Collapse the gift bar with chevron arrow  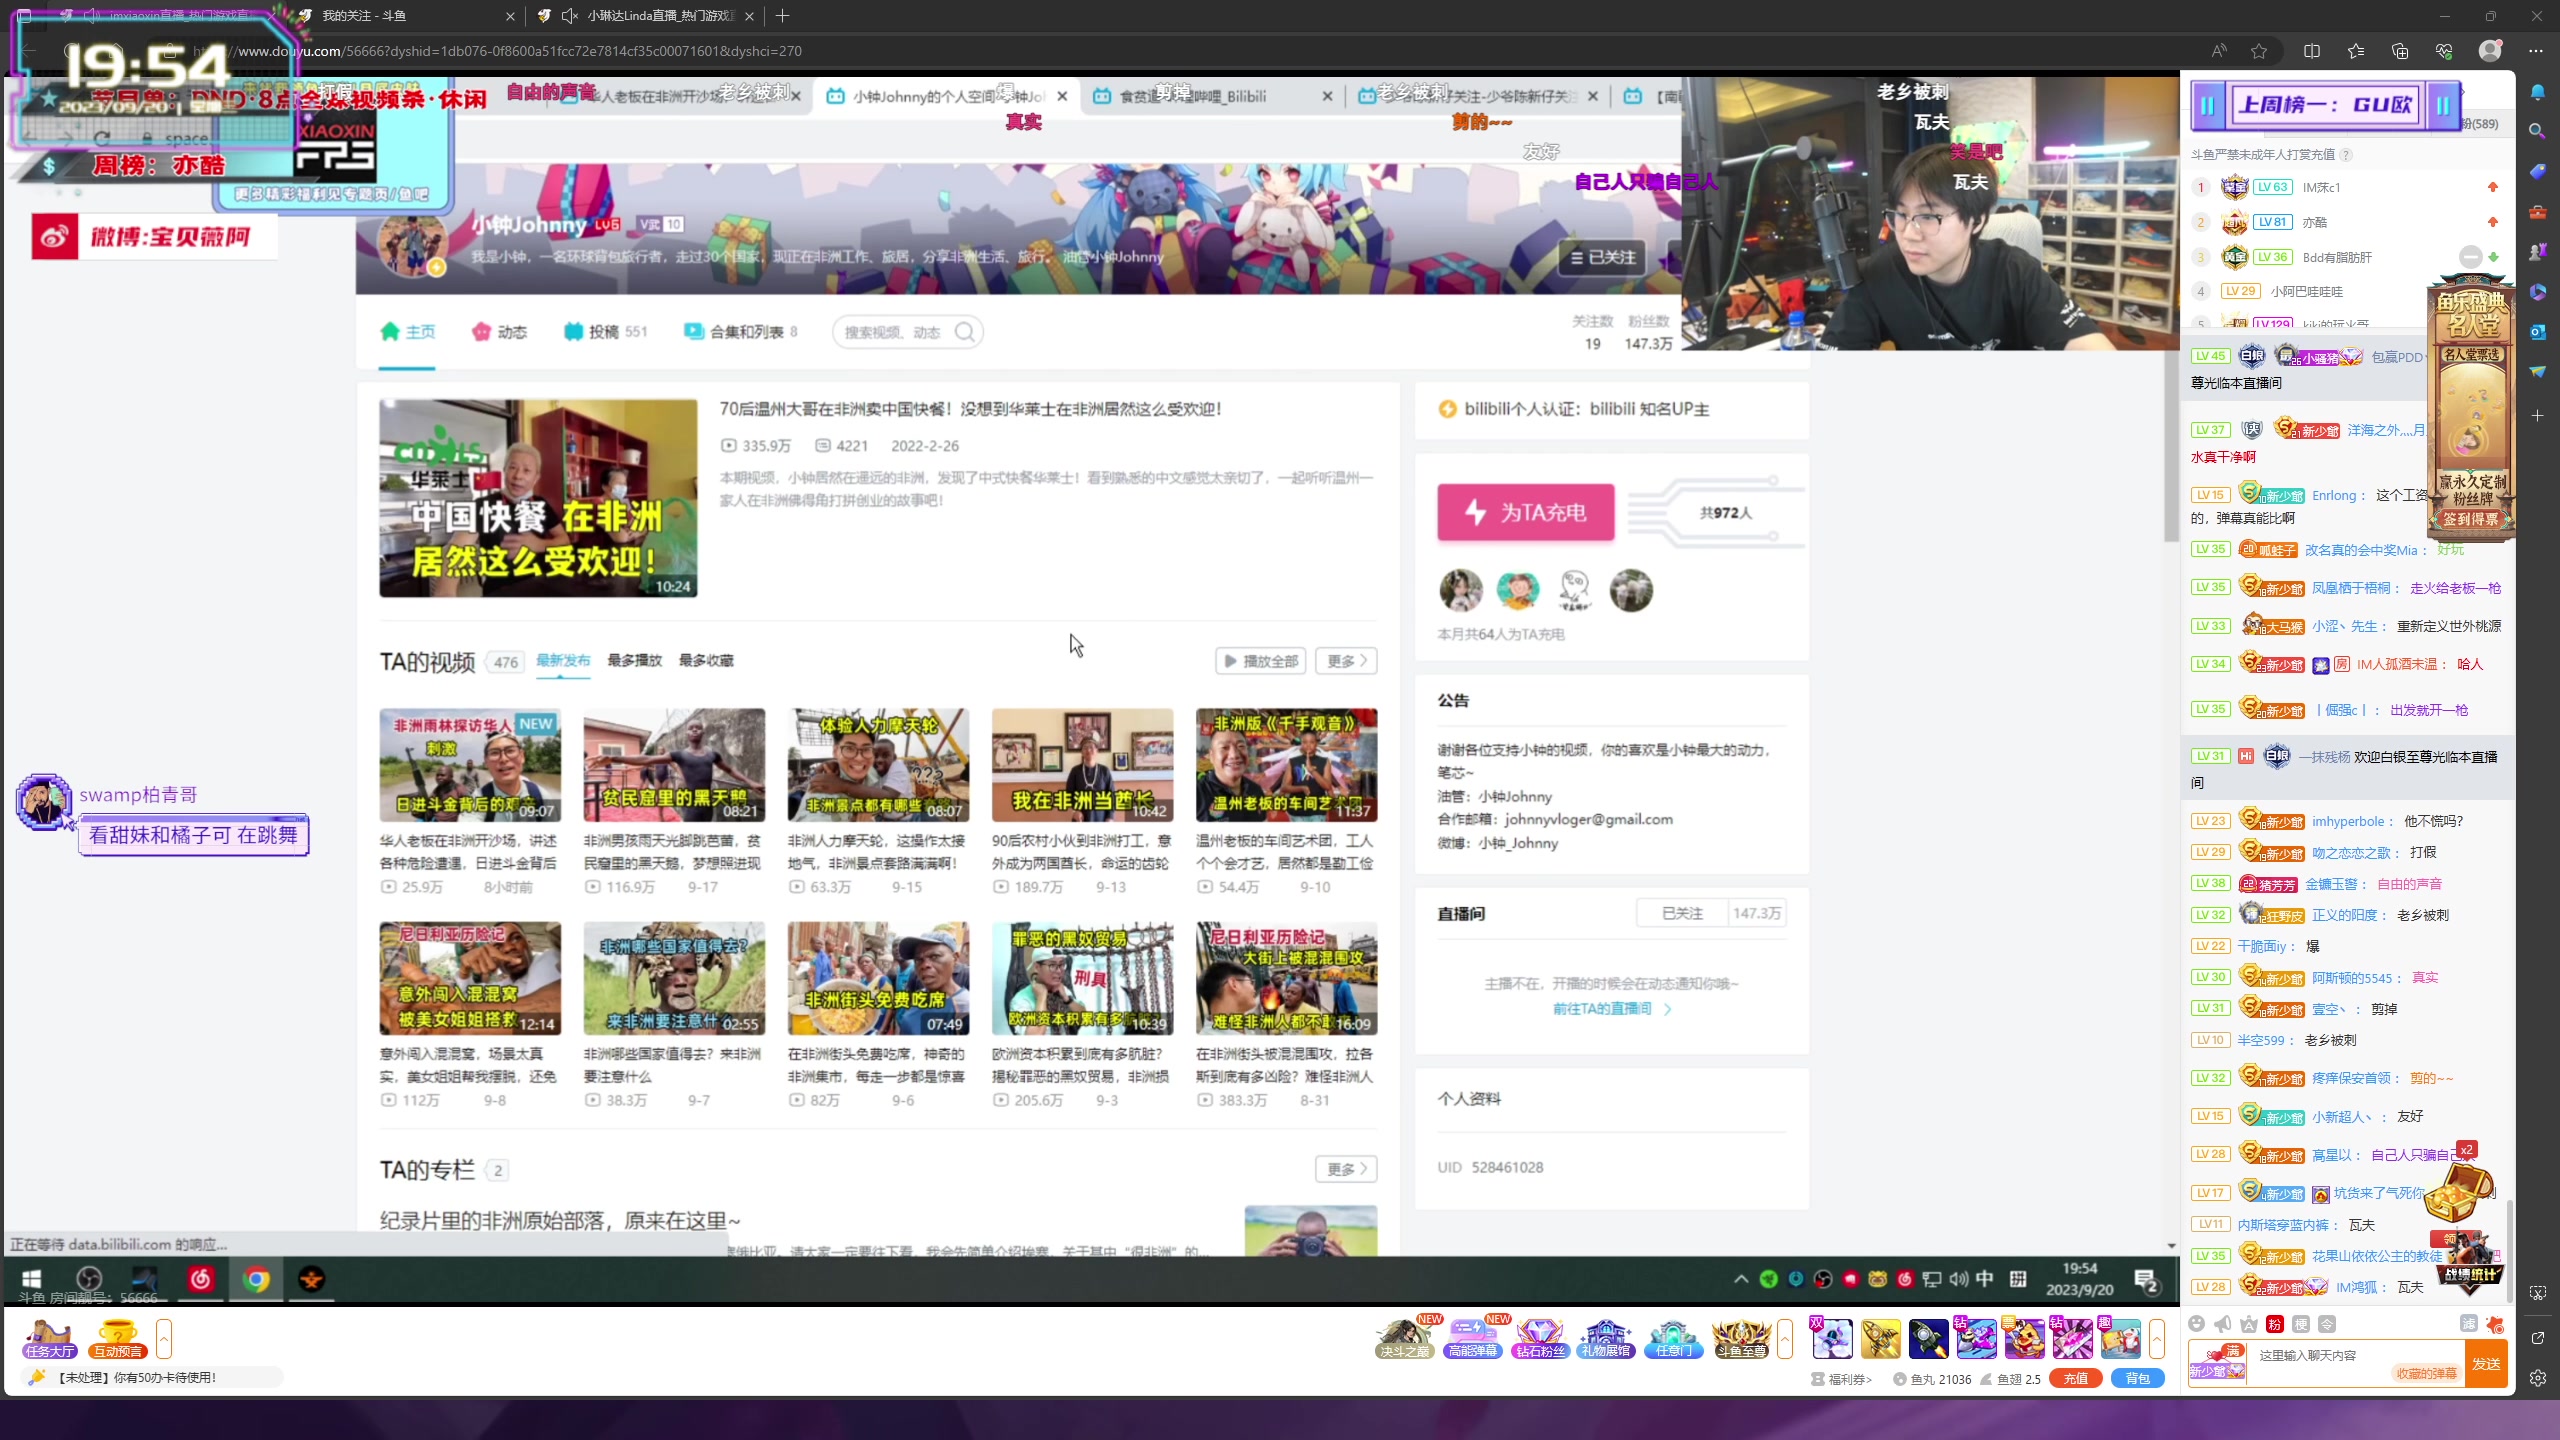pos(1785,1340)
